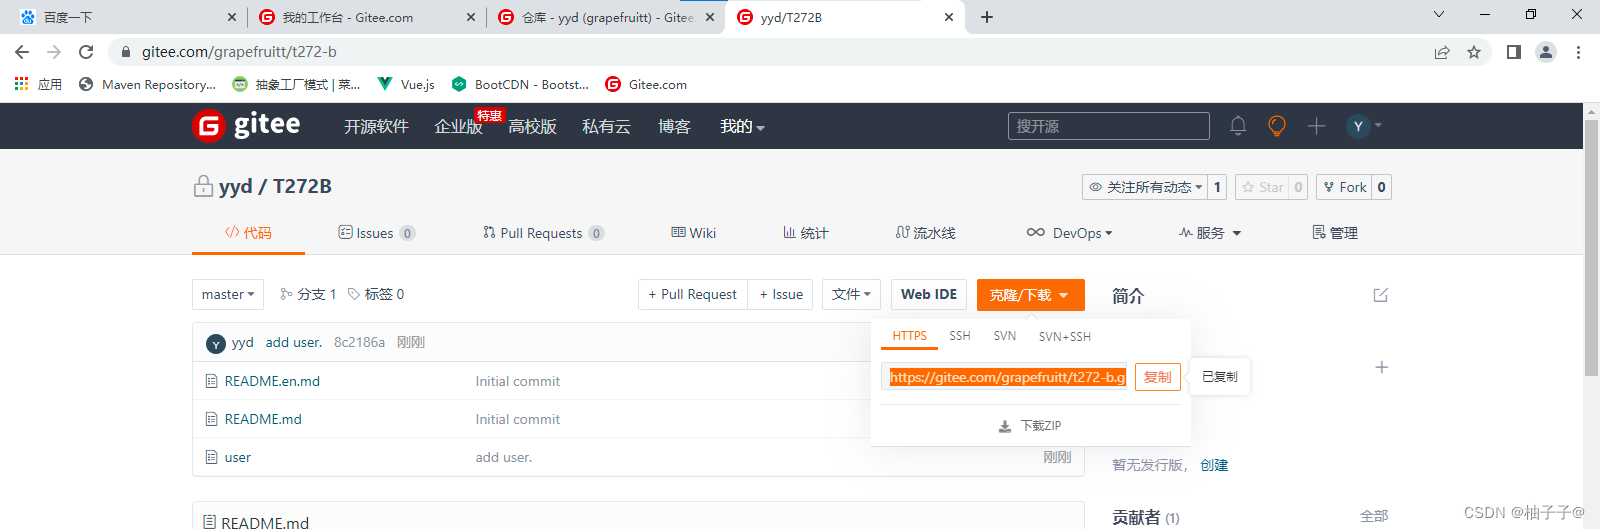
Task: Open the 克隆/下载 dropdown button
Action: click(1030, 295)
